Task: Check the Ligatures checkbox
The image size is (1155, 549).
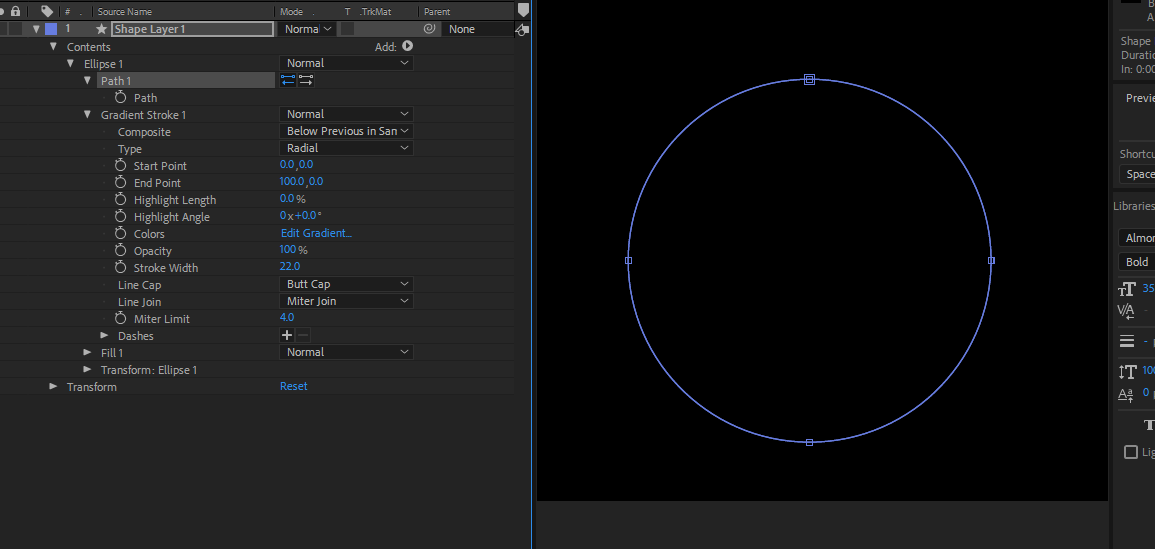Action: 1131,452
